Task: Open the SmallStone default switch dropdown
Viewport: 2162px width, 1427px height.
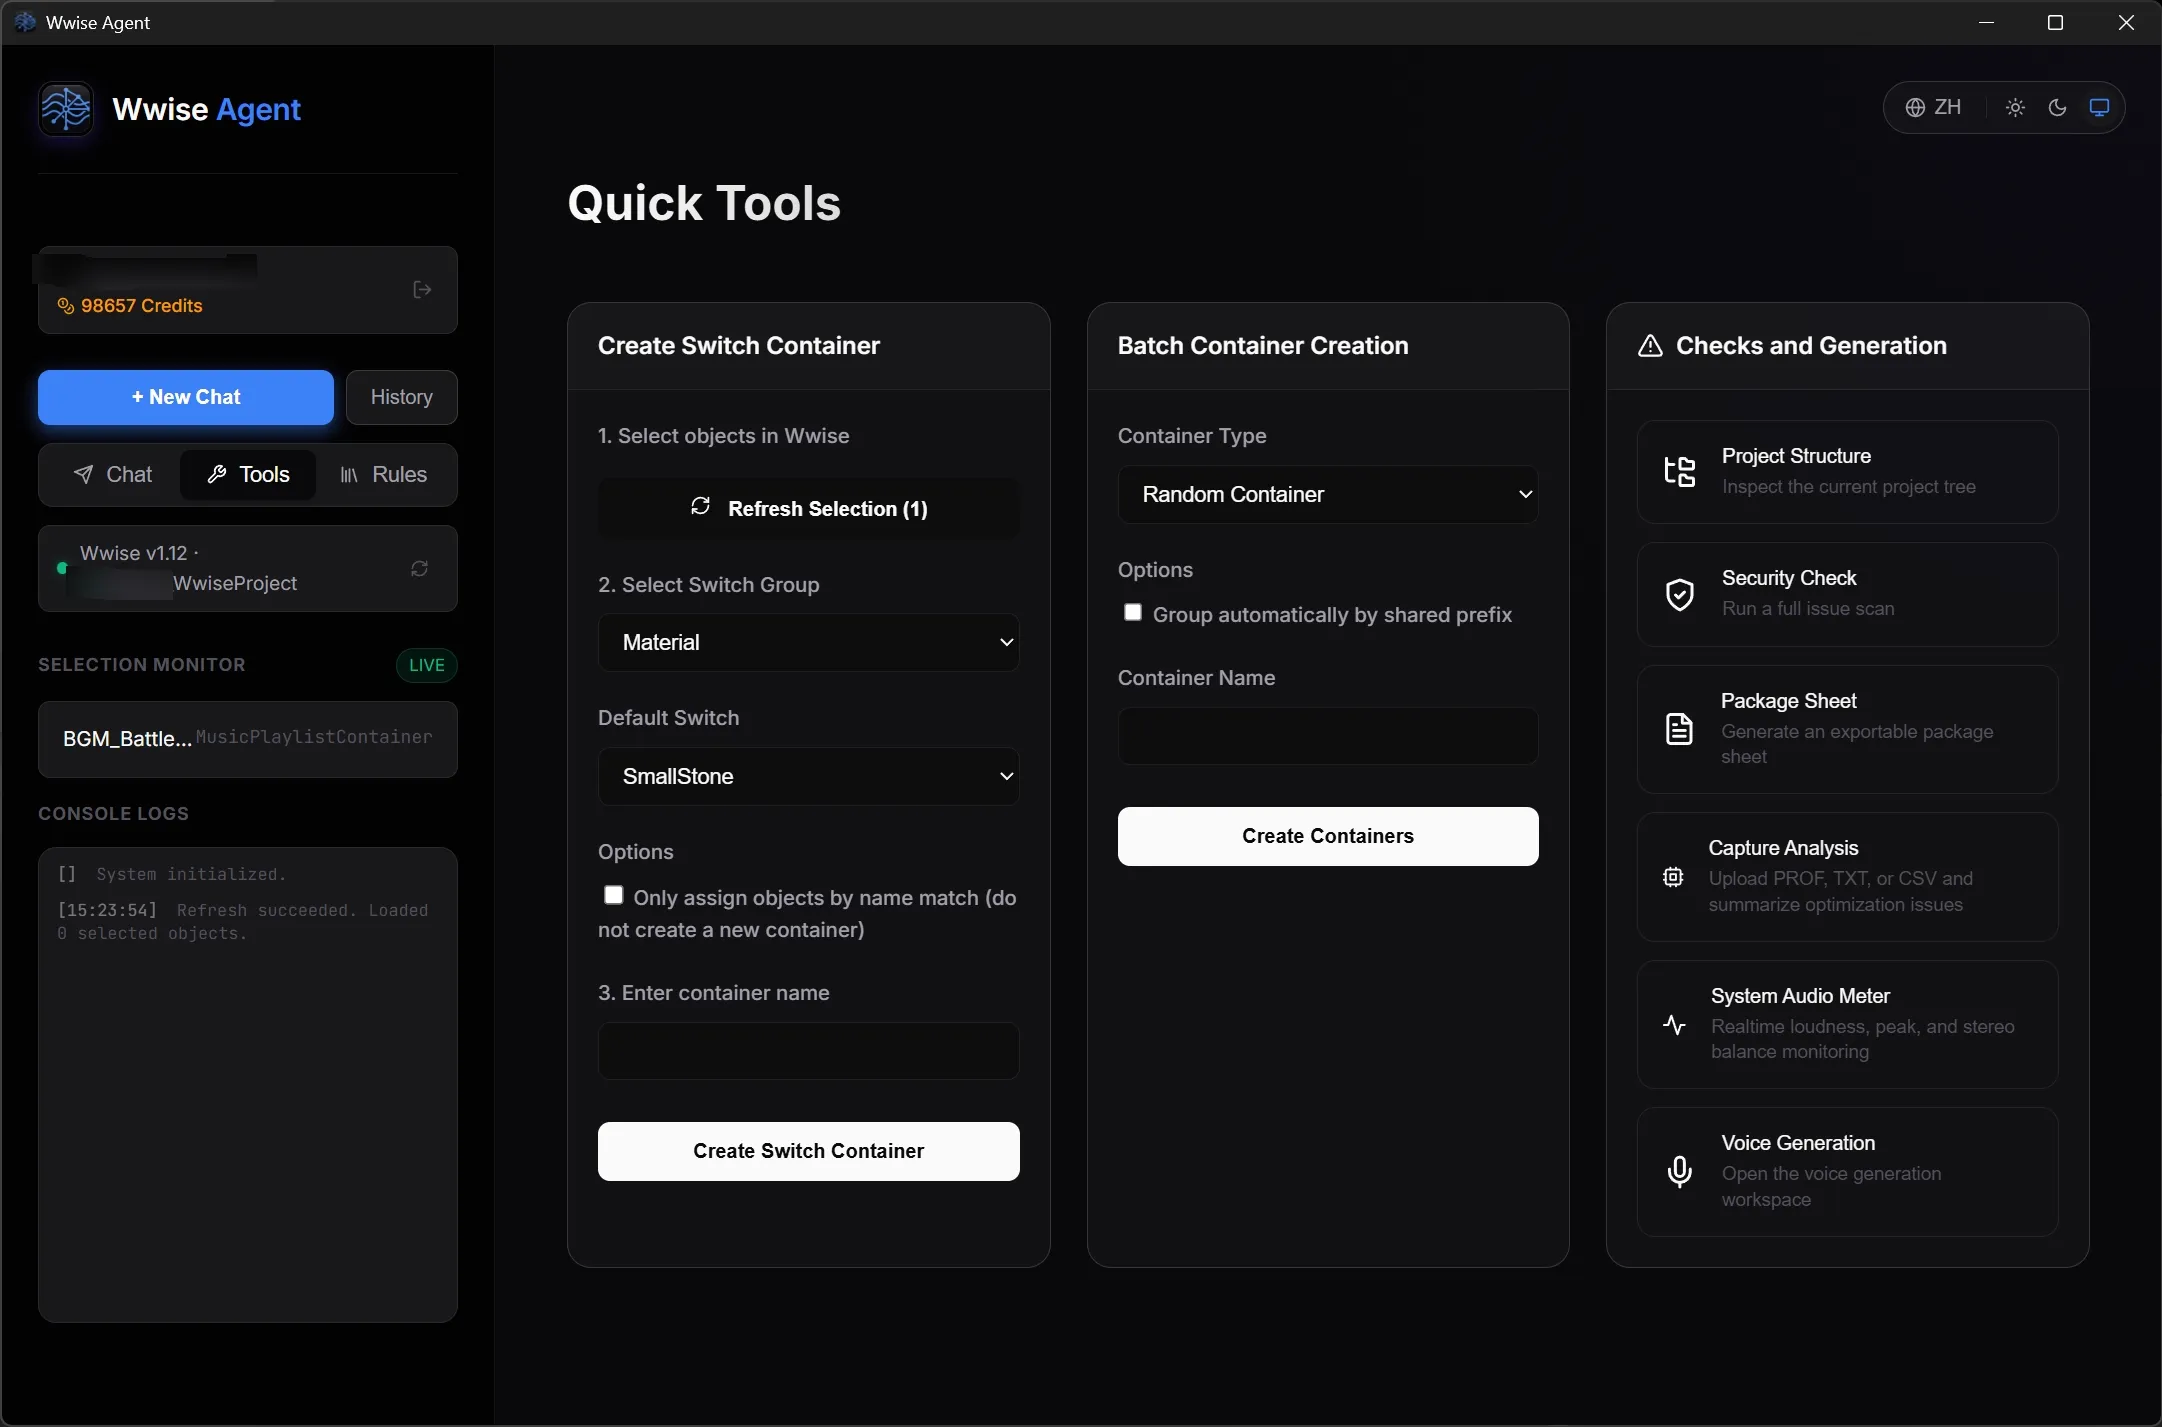Action: [x=808, y=776]
